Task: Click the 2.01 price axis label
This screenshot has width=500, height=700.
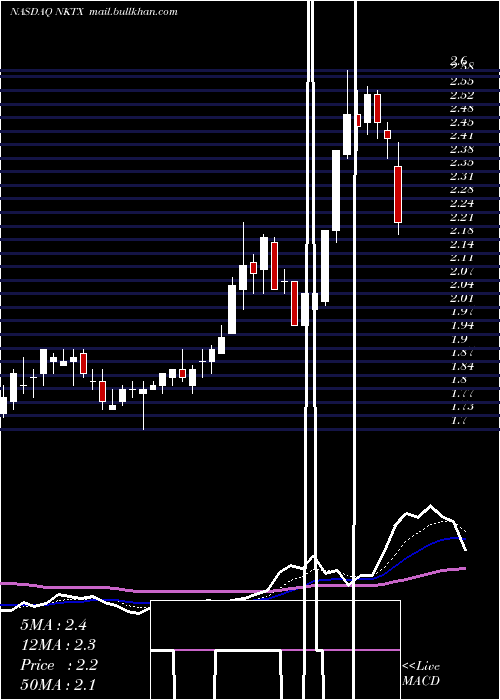Action: [x=462, y=298]
